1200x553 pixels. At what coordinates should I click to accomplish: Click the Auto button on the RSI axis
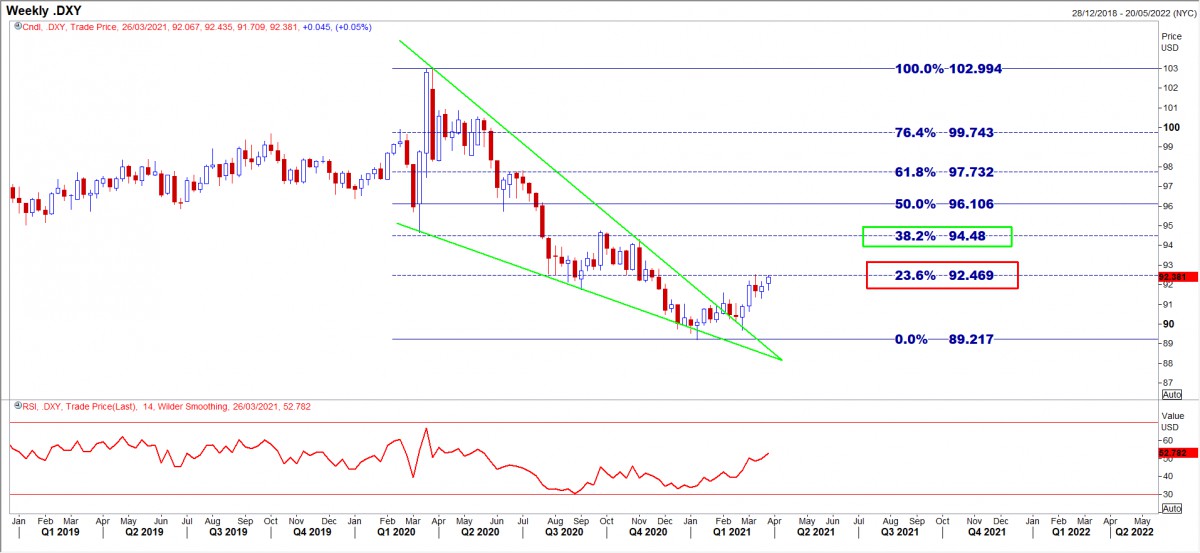[1171, 509]
